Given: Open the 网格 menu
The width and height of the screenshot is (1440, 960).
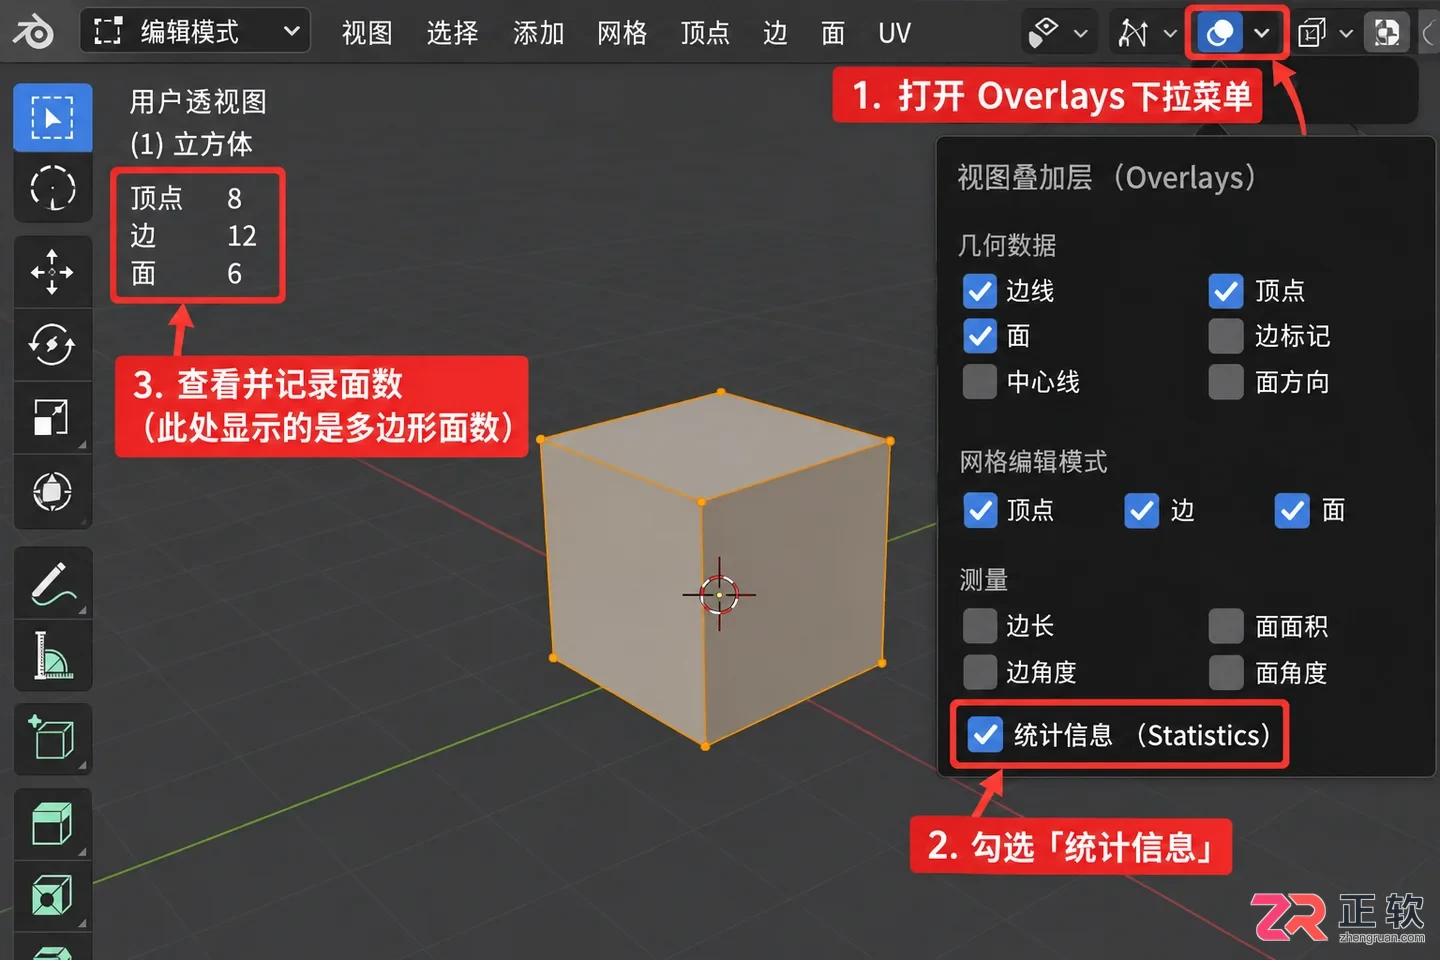Looking at the screenshot, I should tap(623, 33).
